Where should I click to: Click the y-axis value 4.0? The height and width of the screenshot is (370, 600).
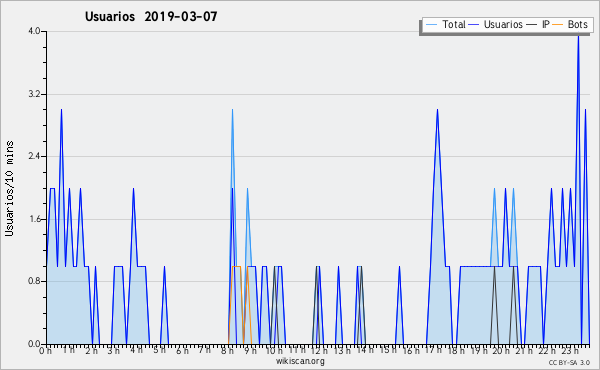pyautogui.click(x=34, y=31)
